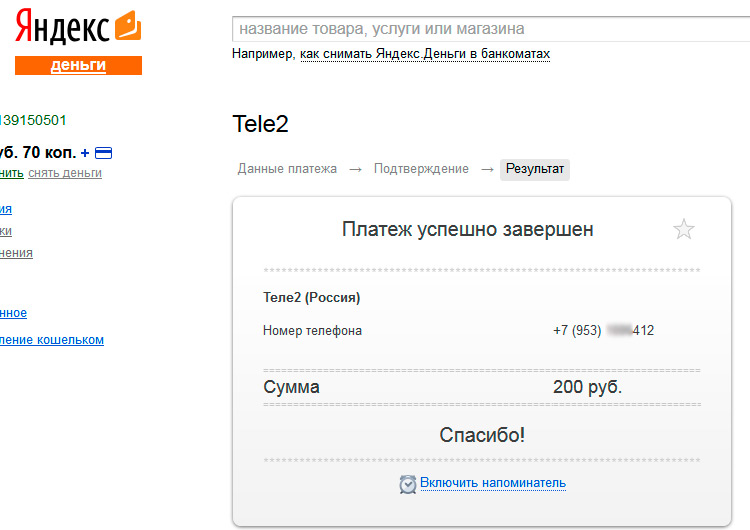Screen dimensions: 750x530
Task: Click 'снять деньги' link
Action: point(65,173)
